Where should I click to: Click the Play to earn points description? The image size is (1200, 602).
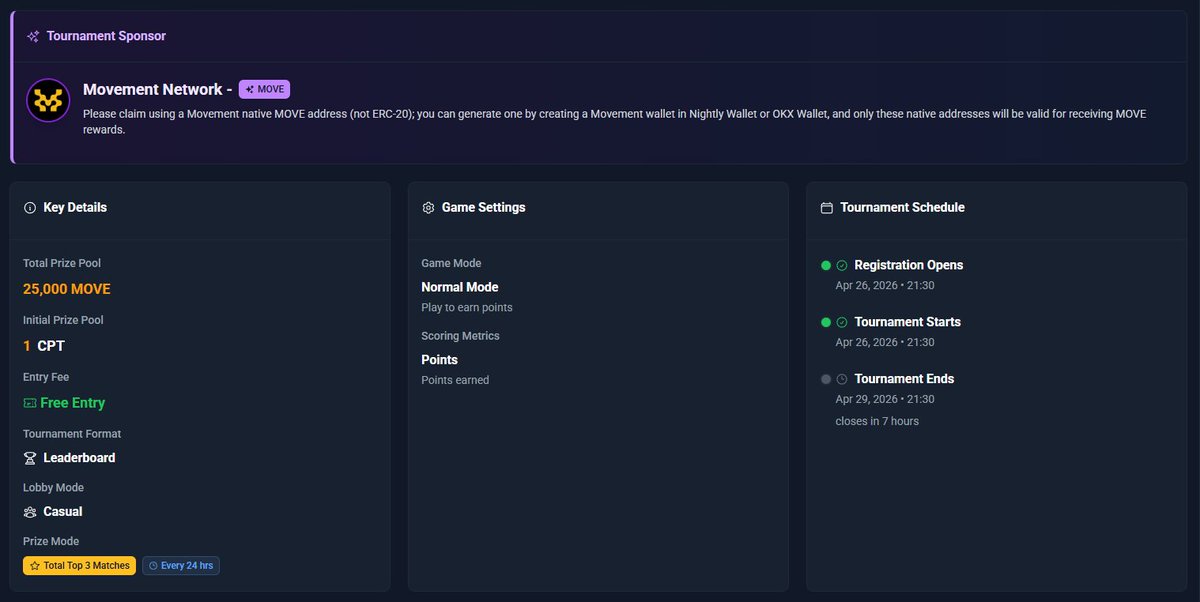(467, 308)
